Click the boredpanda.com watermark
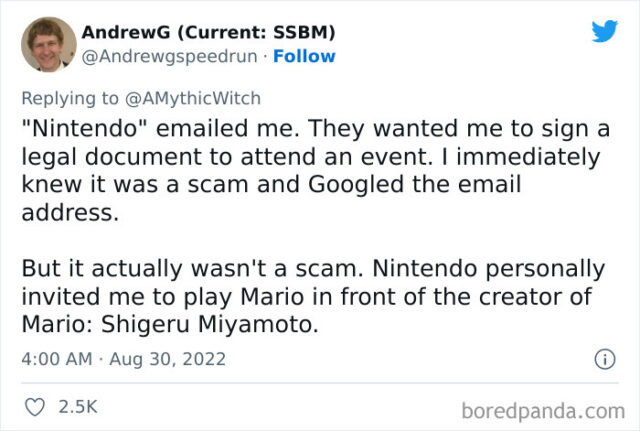Viewport: 640px width, 431px height. [544, 409]
